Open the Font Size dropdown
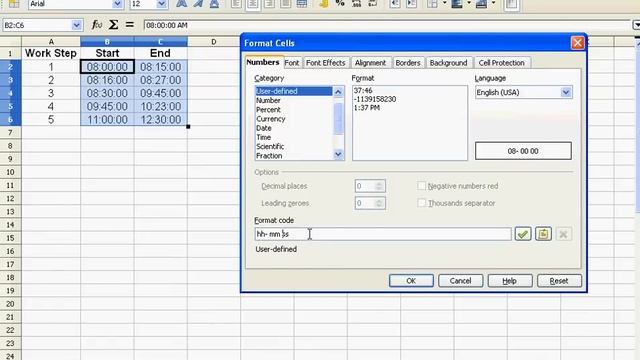The width and height of the screenshot is (640, 360). (162, 4)
